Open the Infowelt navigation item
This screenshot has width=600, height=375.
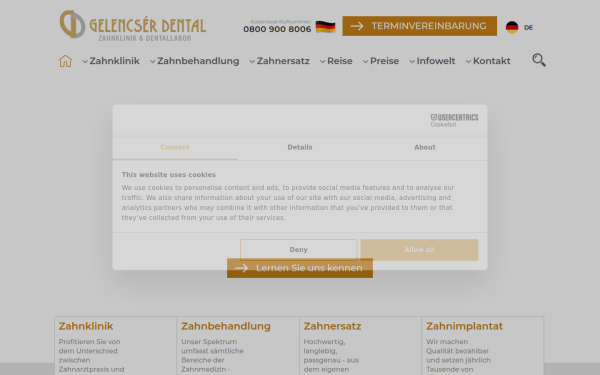[436, 61]
